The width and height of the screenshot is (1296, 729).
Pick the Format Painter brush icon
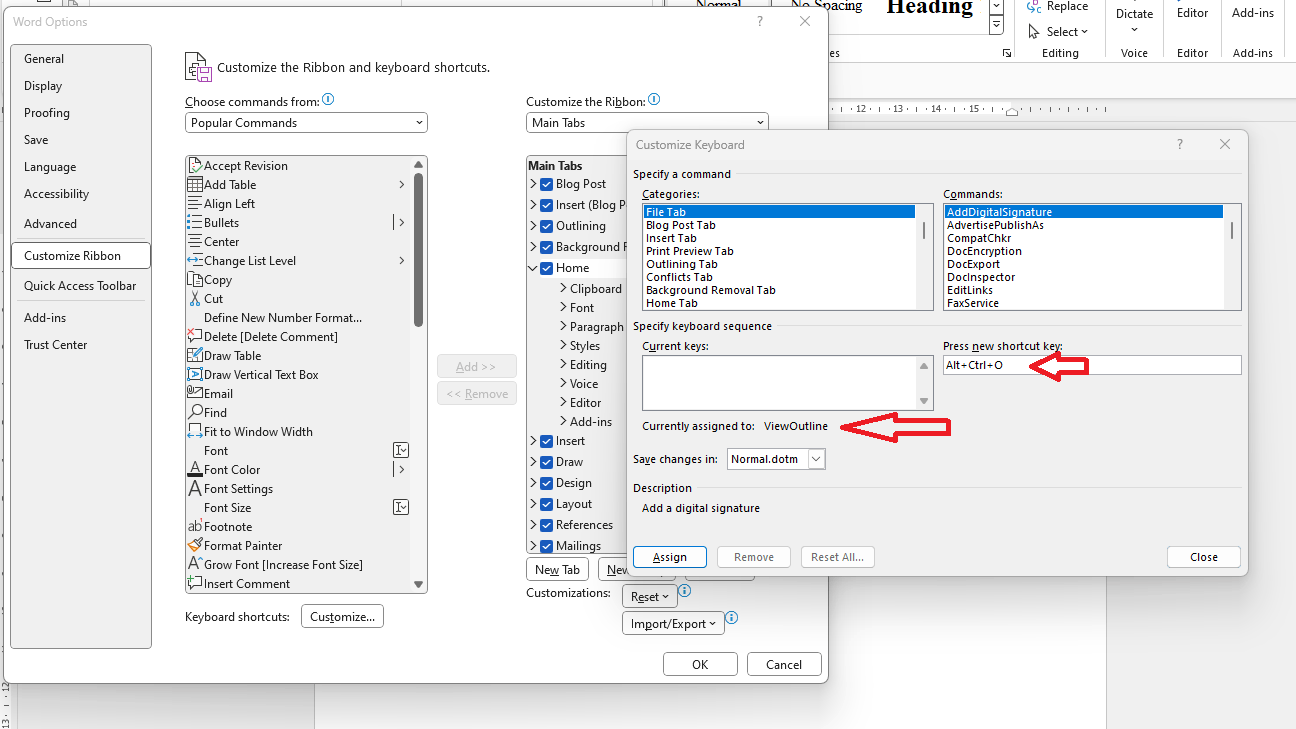tap(195, 546)
